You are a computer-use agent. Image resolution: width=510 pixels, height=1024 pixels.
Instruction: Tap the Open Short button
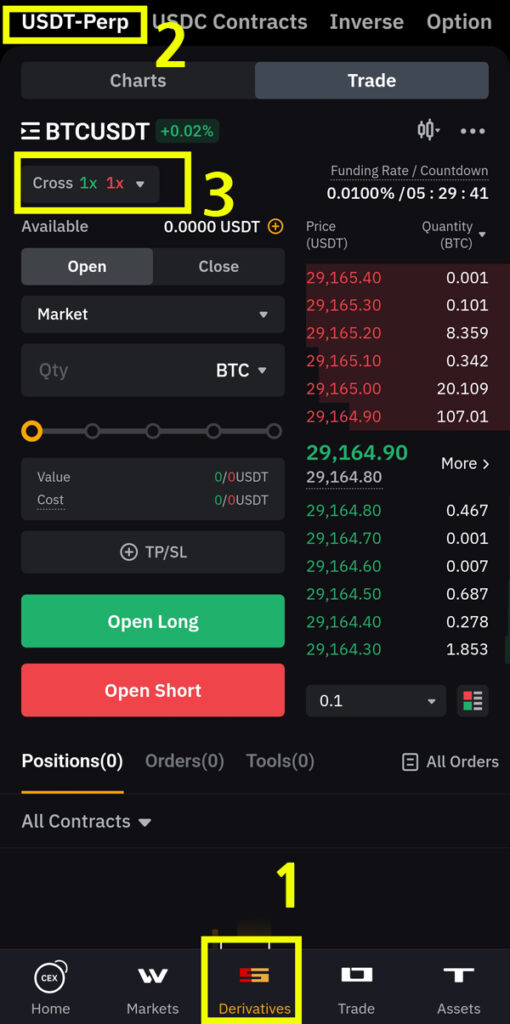[153, 690]
